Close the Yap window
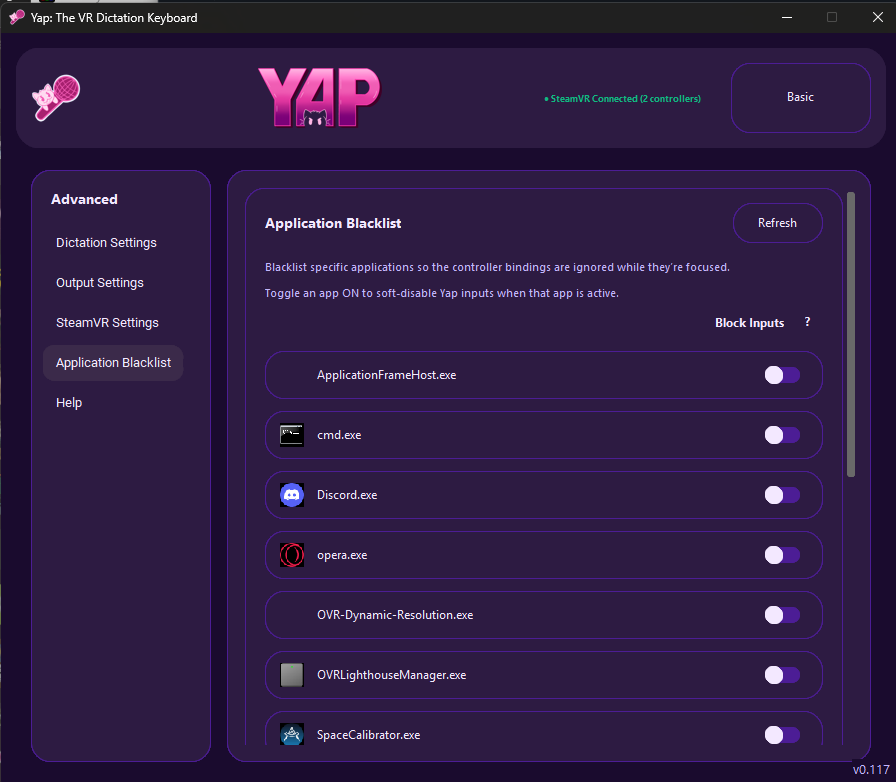 tap(878, 17)
